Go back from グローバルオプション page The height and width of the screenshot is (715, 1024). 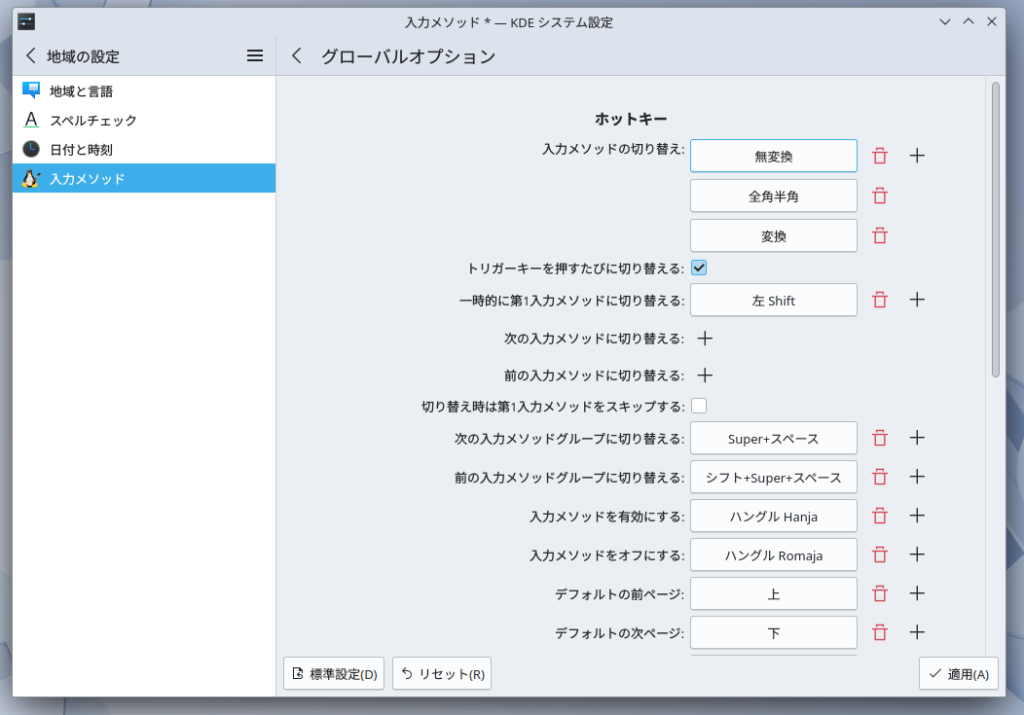(296, 56)
